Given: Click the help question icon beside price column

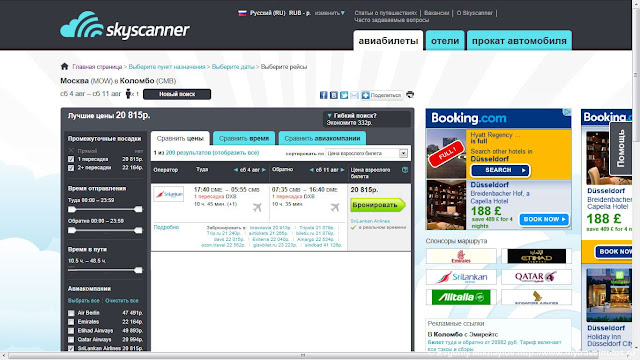Looking at the screenshot, I should (405, 170).
